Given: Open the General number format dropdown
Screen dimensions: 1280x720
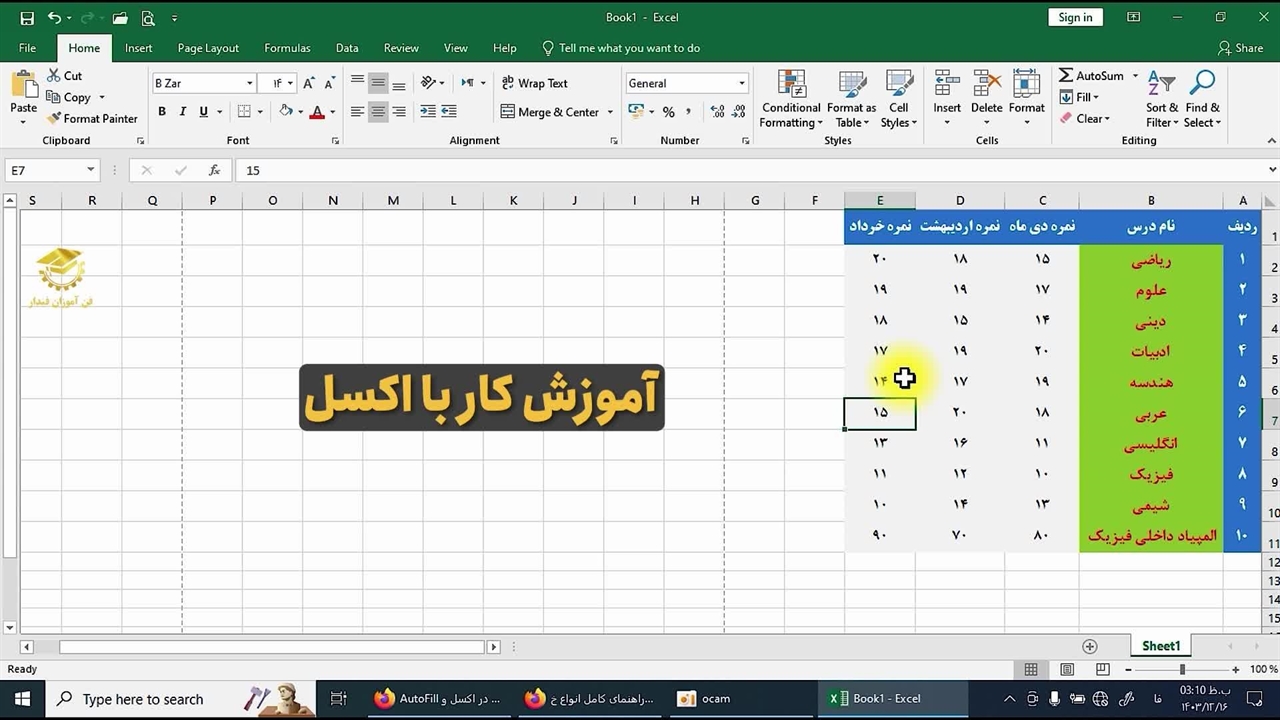Looking at the screenshot, I should [x=741, y=84].
